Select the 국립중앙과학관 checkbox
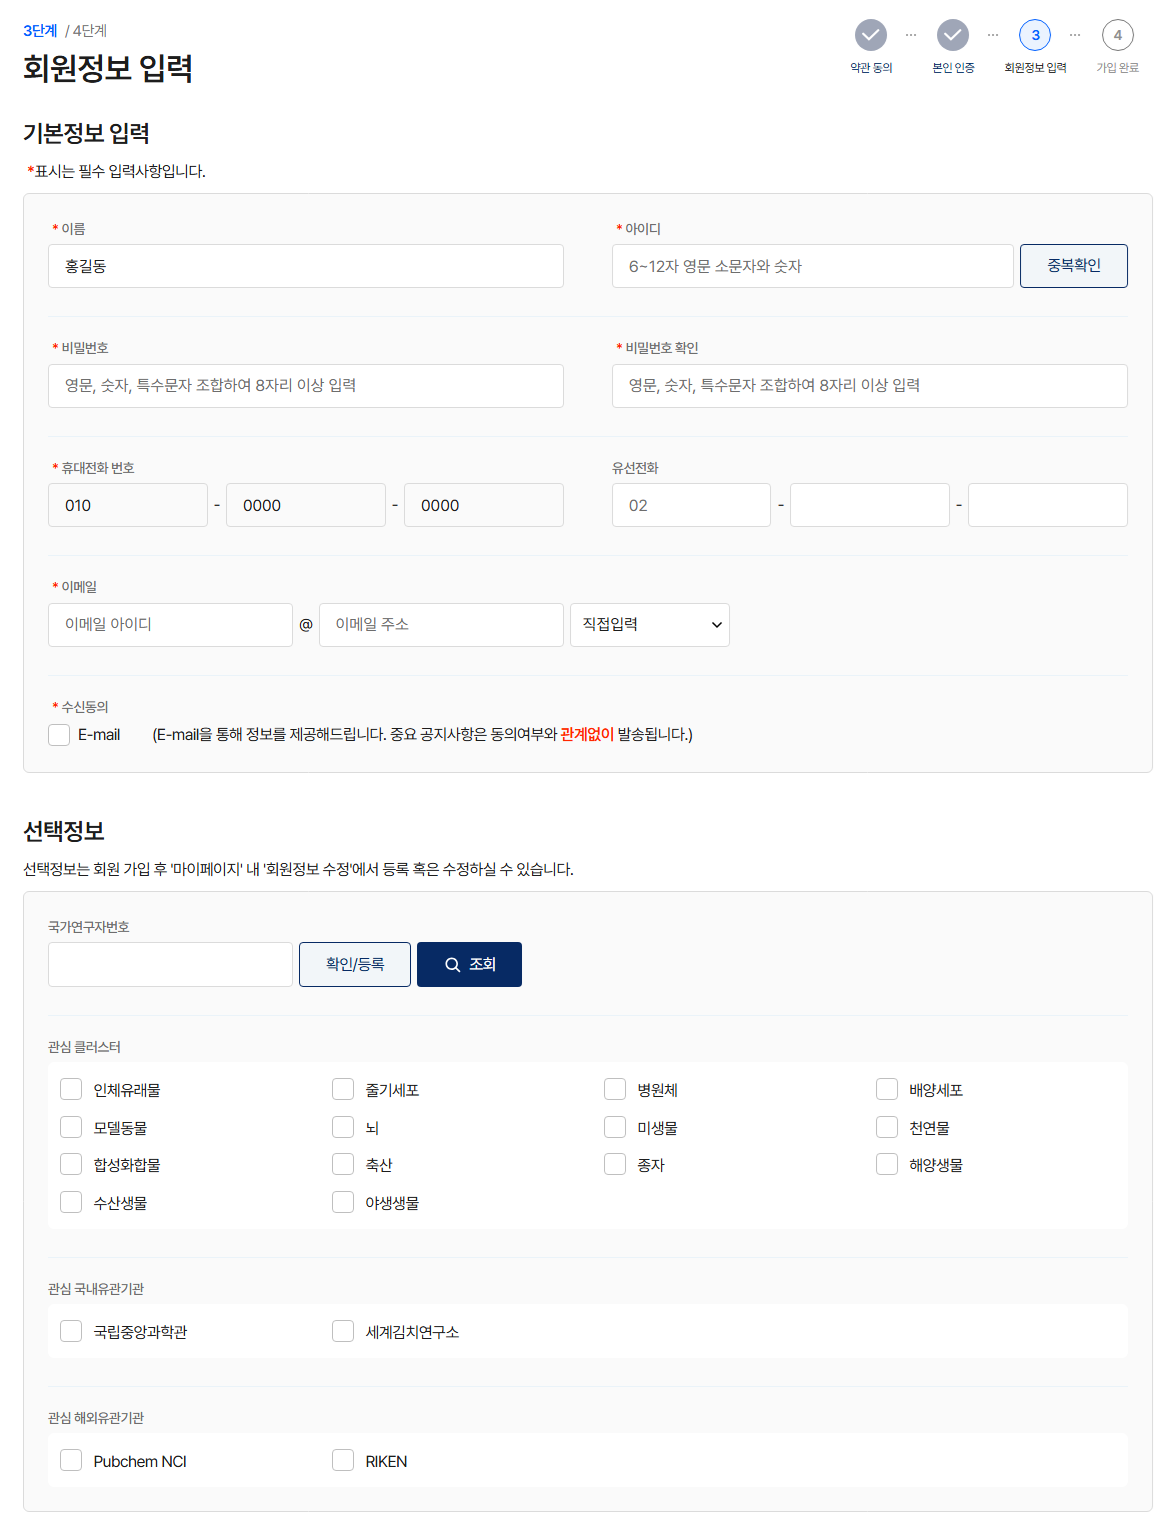The width and height of the screenshot is (1175, 1513). (x=71, y=1331)
